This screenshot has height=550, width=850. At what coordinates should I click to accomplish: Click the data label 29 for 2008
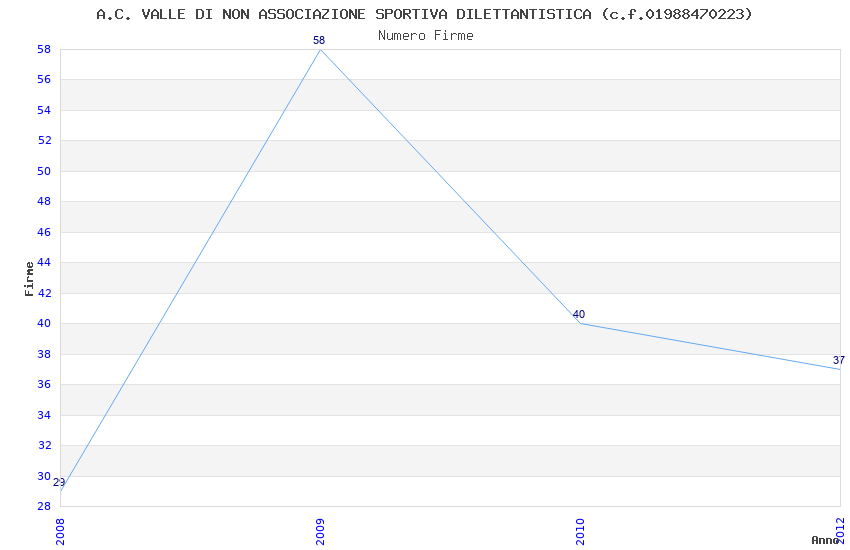point(59,482)
